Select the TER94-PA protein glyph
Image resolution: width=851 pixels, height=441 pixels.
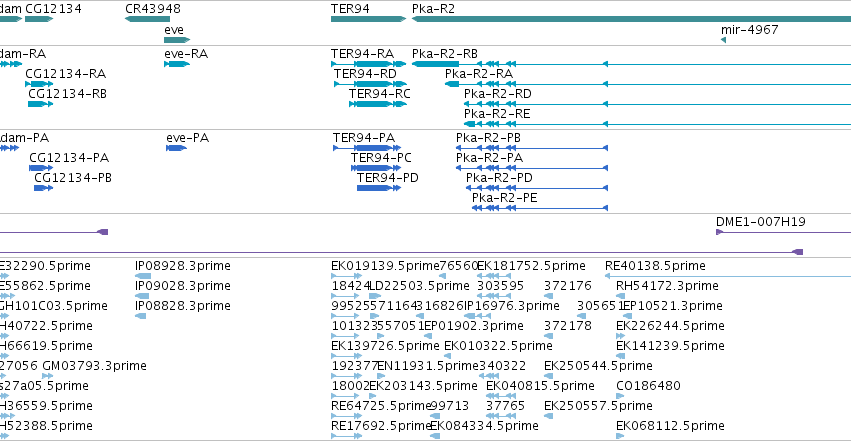(x=367, y=148)
